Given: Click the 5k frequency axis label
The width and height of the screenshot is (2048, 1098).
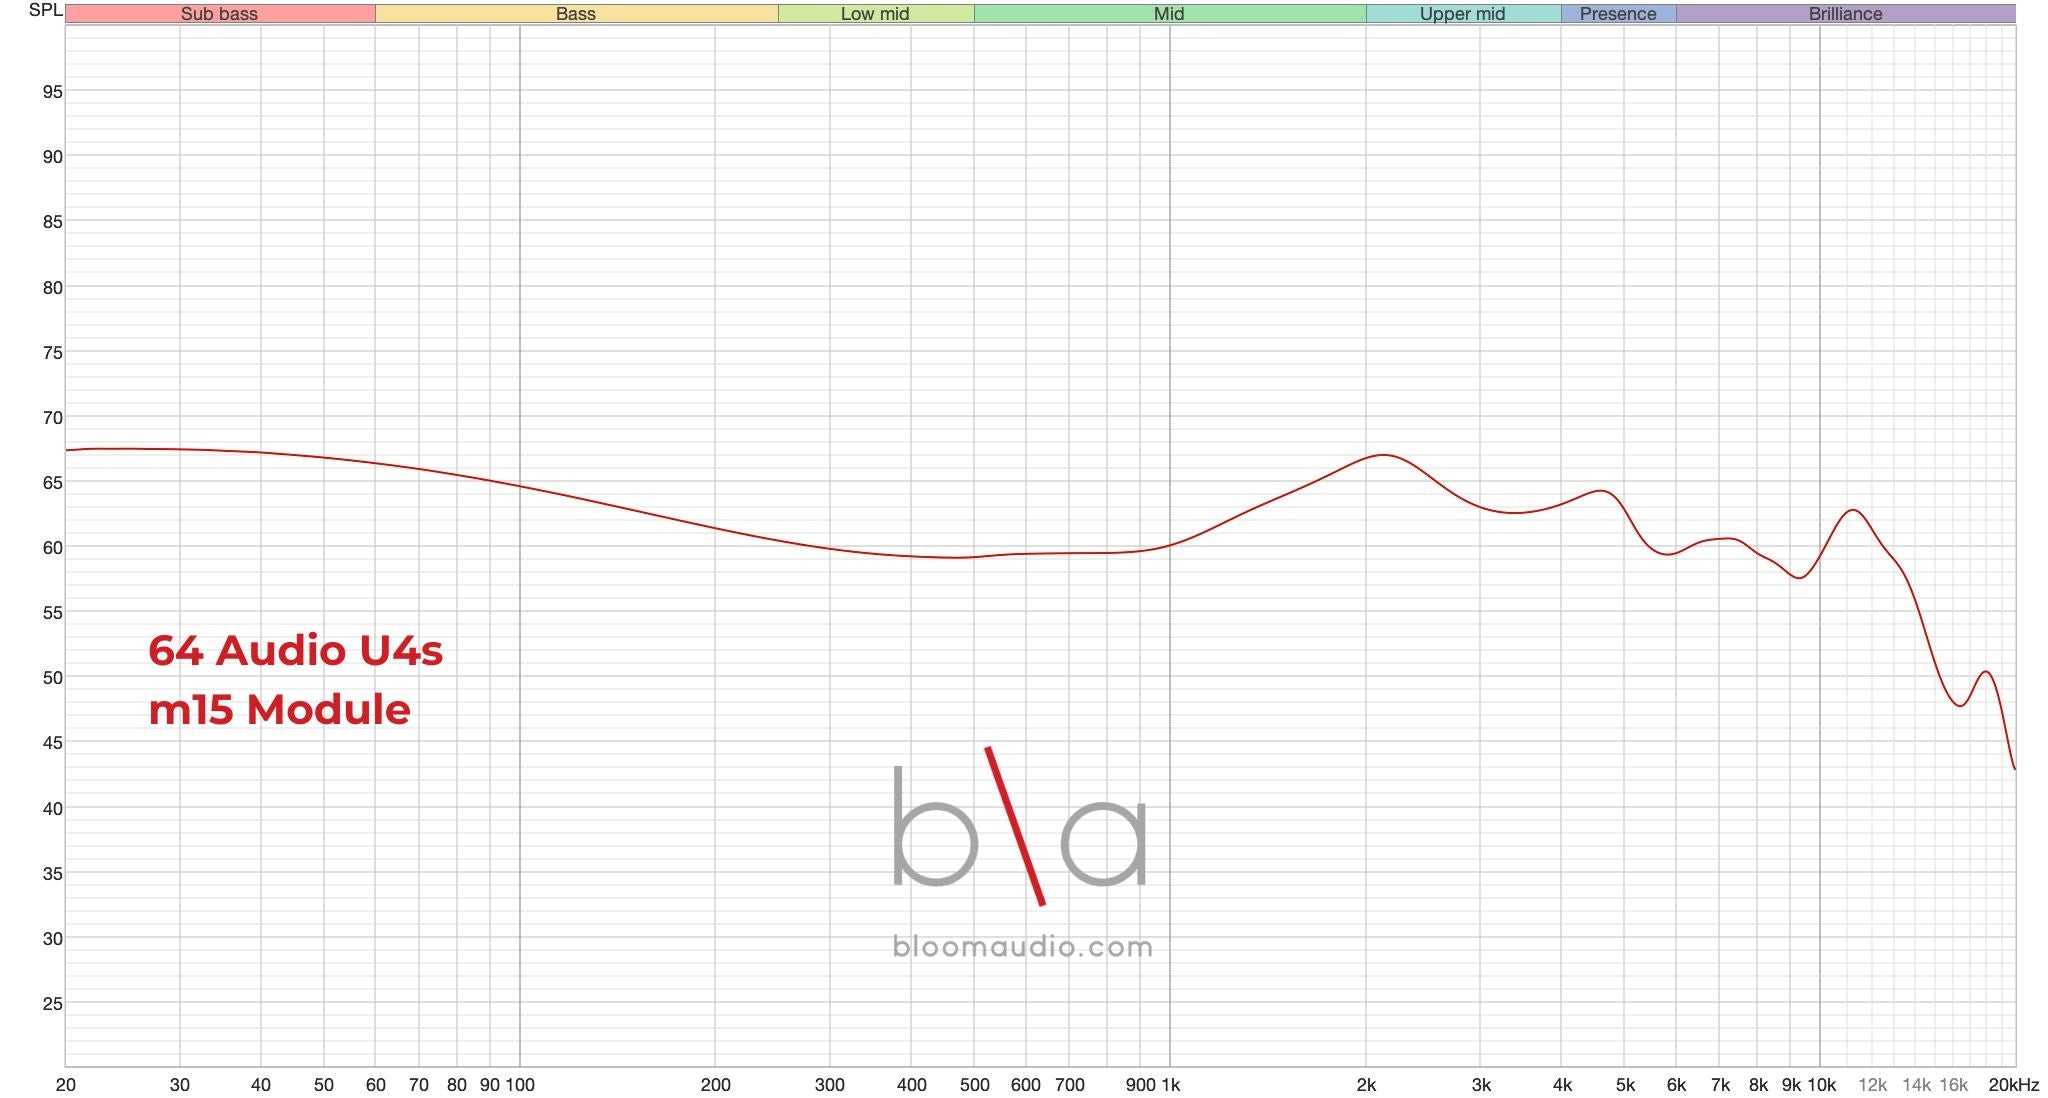Looking at the screenshot, I should tap(1625, 1085).
